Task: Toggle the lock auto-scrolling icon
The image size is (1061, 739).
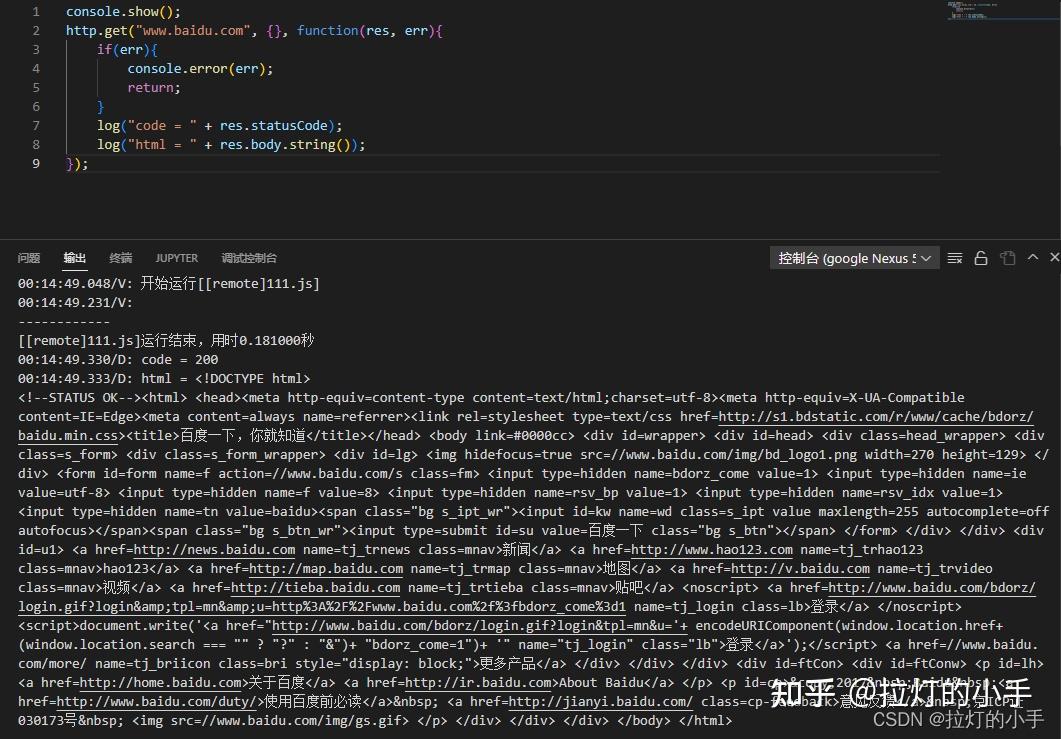Action: [980, 257]
